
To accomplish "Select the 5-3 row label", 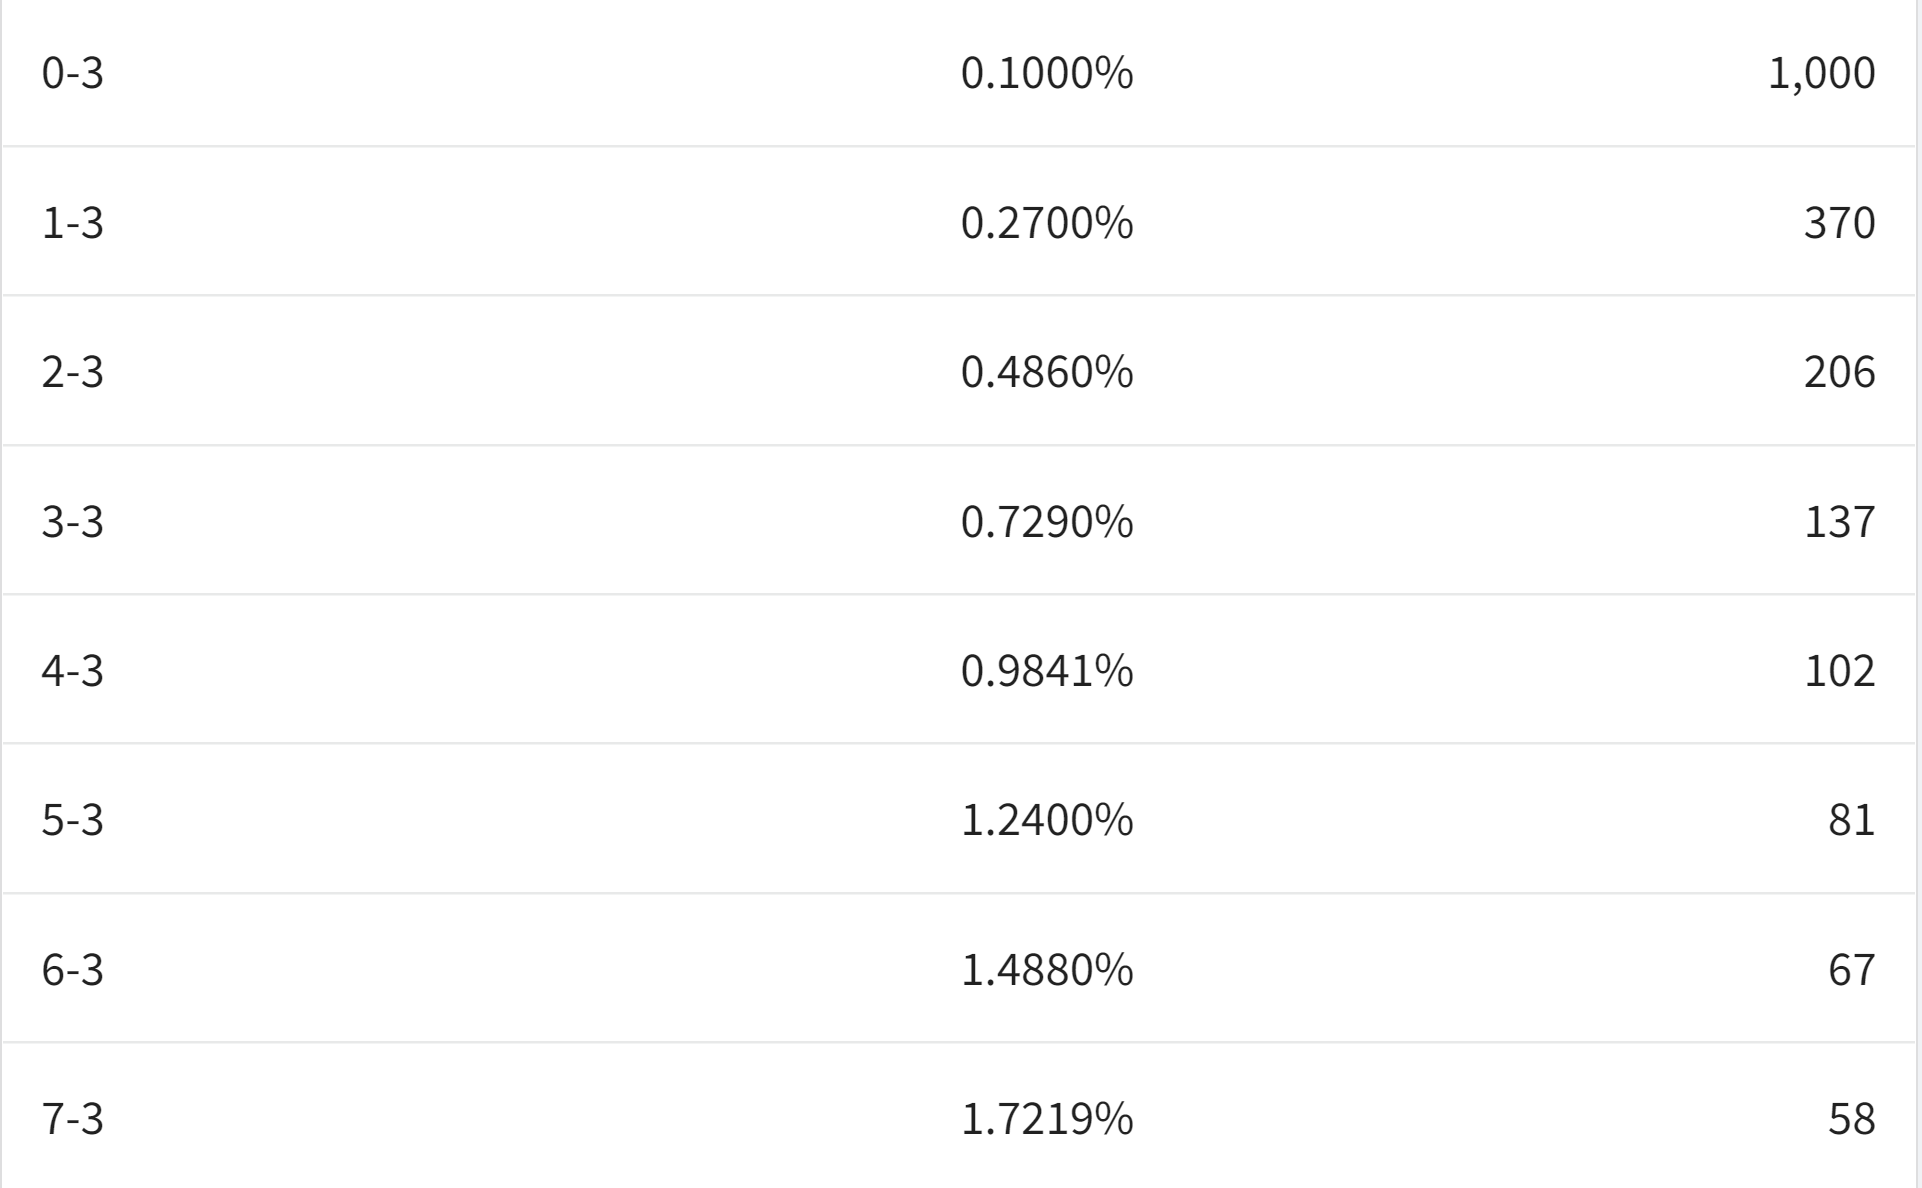I will (72, 820).
